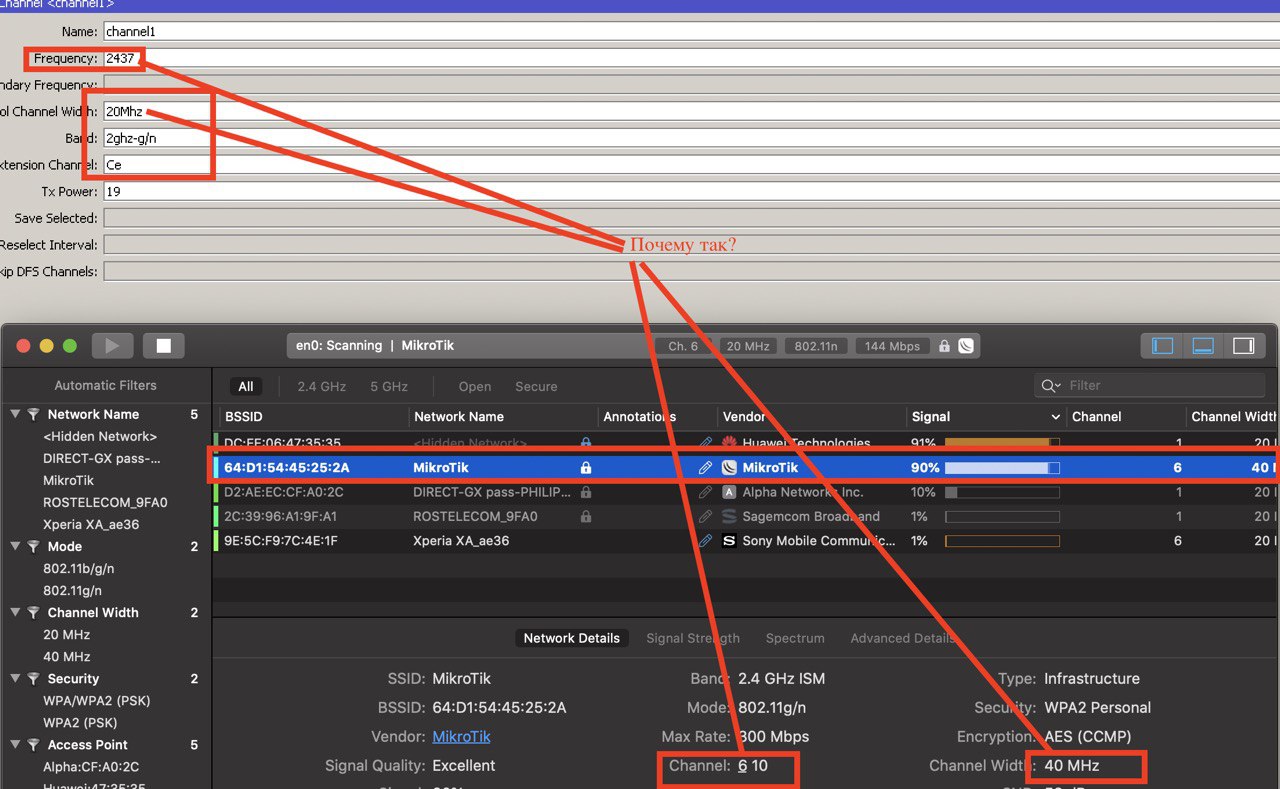This screenshot has width=1280, height=789.
Task: Select <Hidden Network> in the sidebar
Action: tap(100, 436)
